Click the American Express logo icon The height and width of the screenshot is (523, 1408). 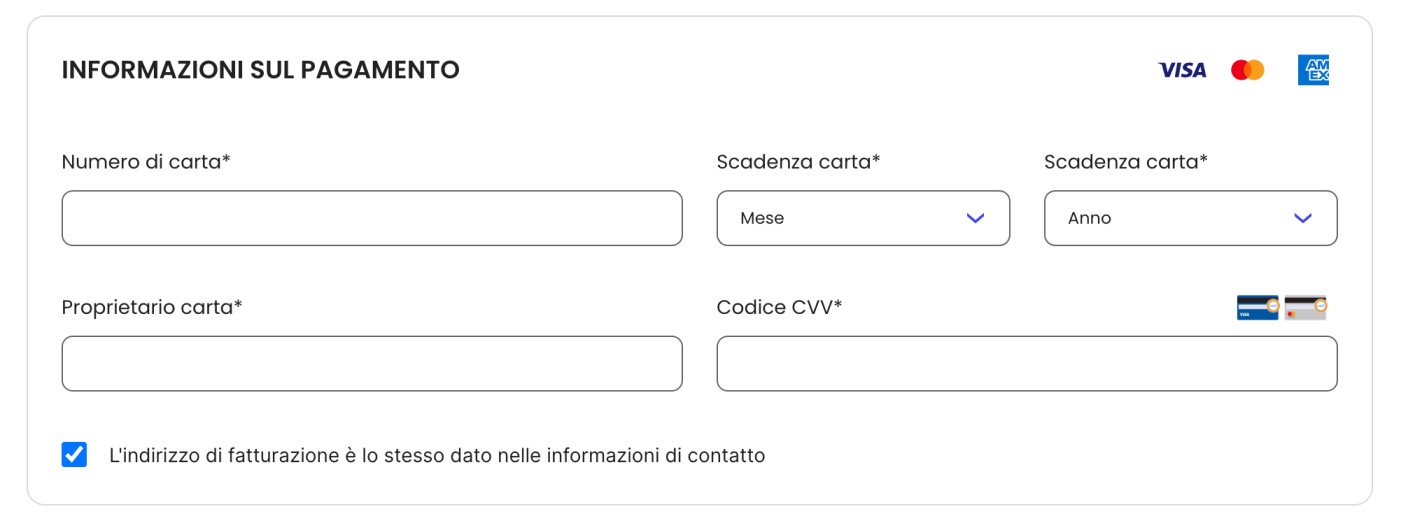(x=1313, y=70)
